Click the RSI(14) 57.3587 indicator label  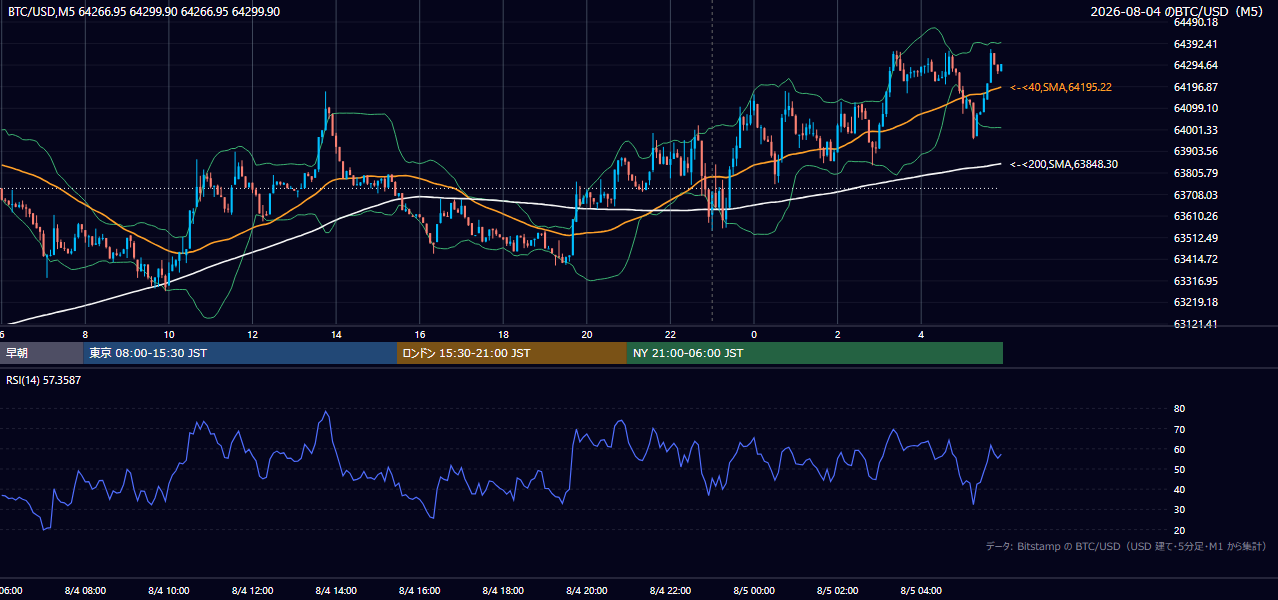44,380
